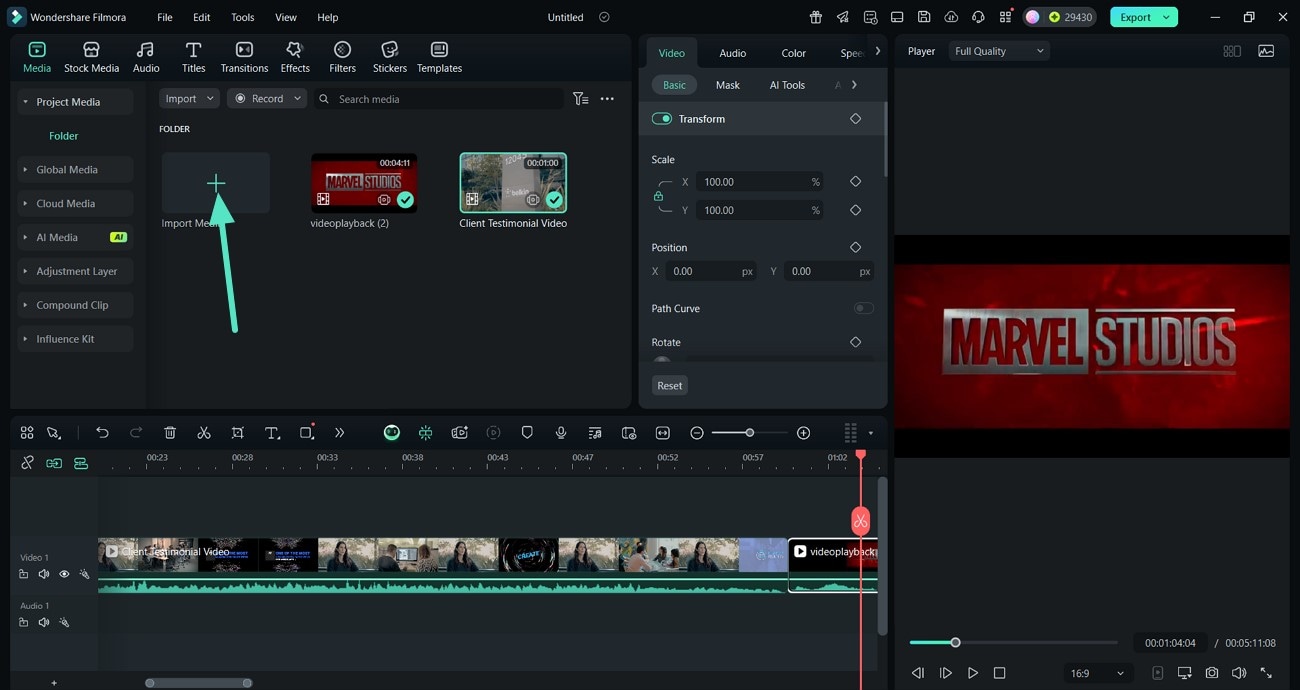
Task: Switch to the Audio properties tab
Action: [x=733, y=53]
